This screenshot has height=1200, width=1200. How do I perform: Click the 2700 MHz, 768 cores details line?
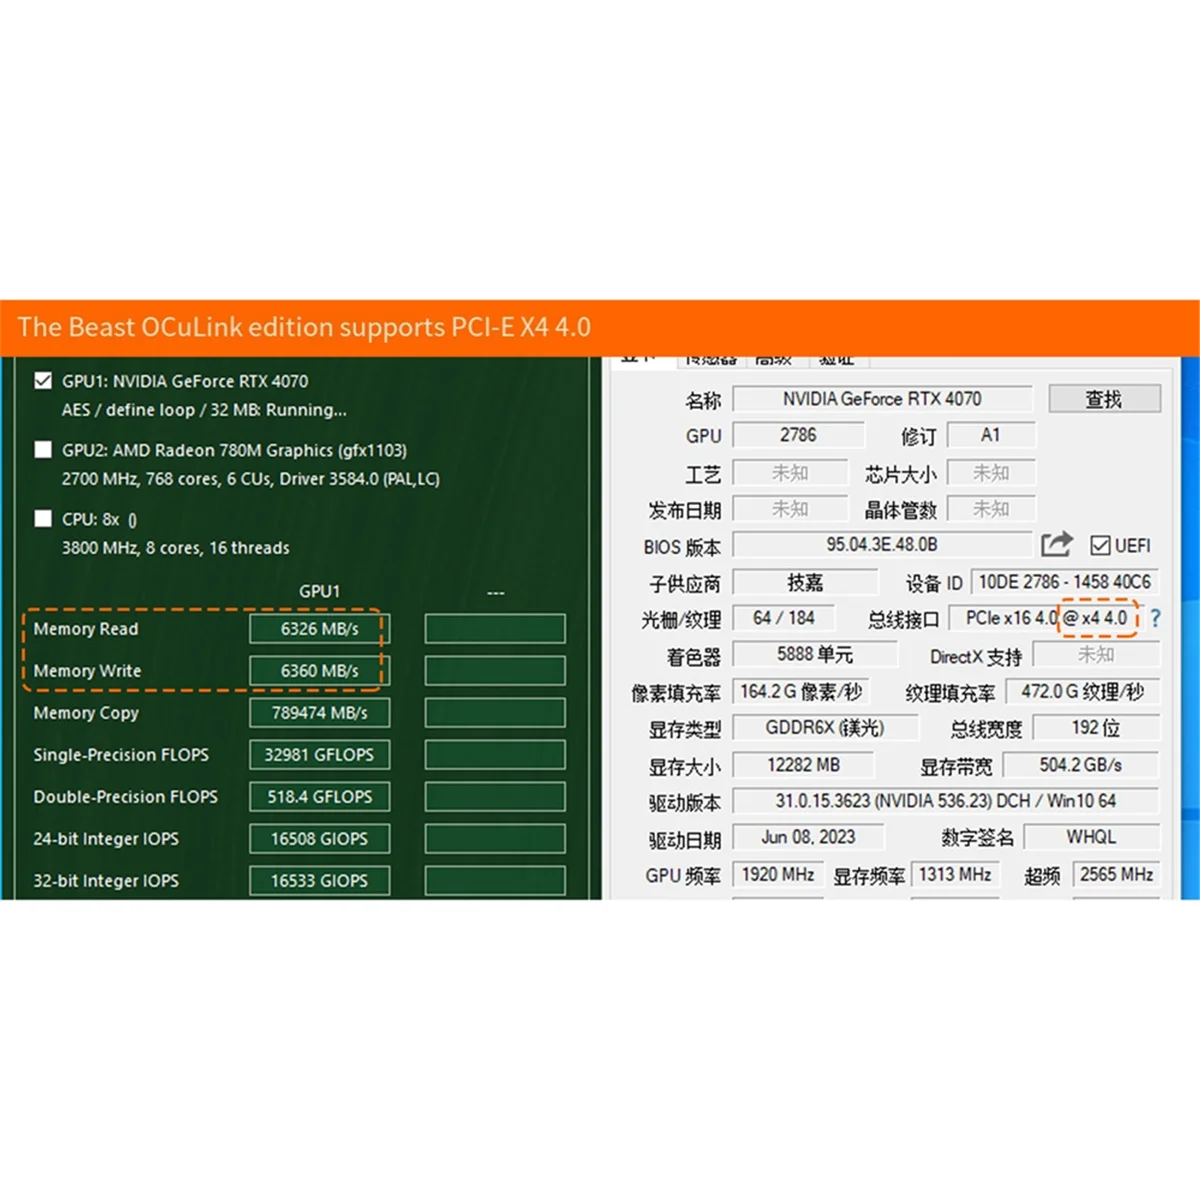250,479
